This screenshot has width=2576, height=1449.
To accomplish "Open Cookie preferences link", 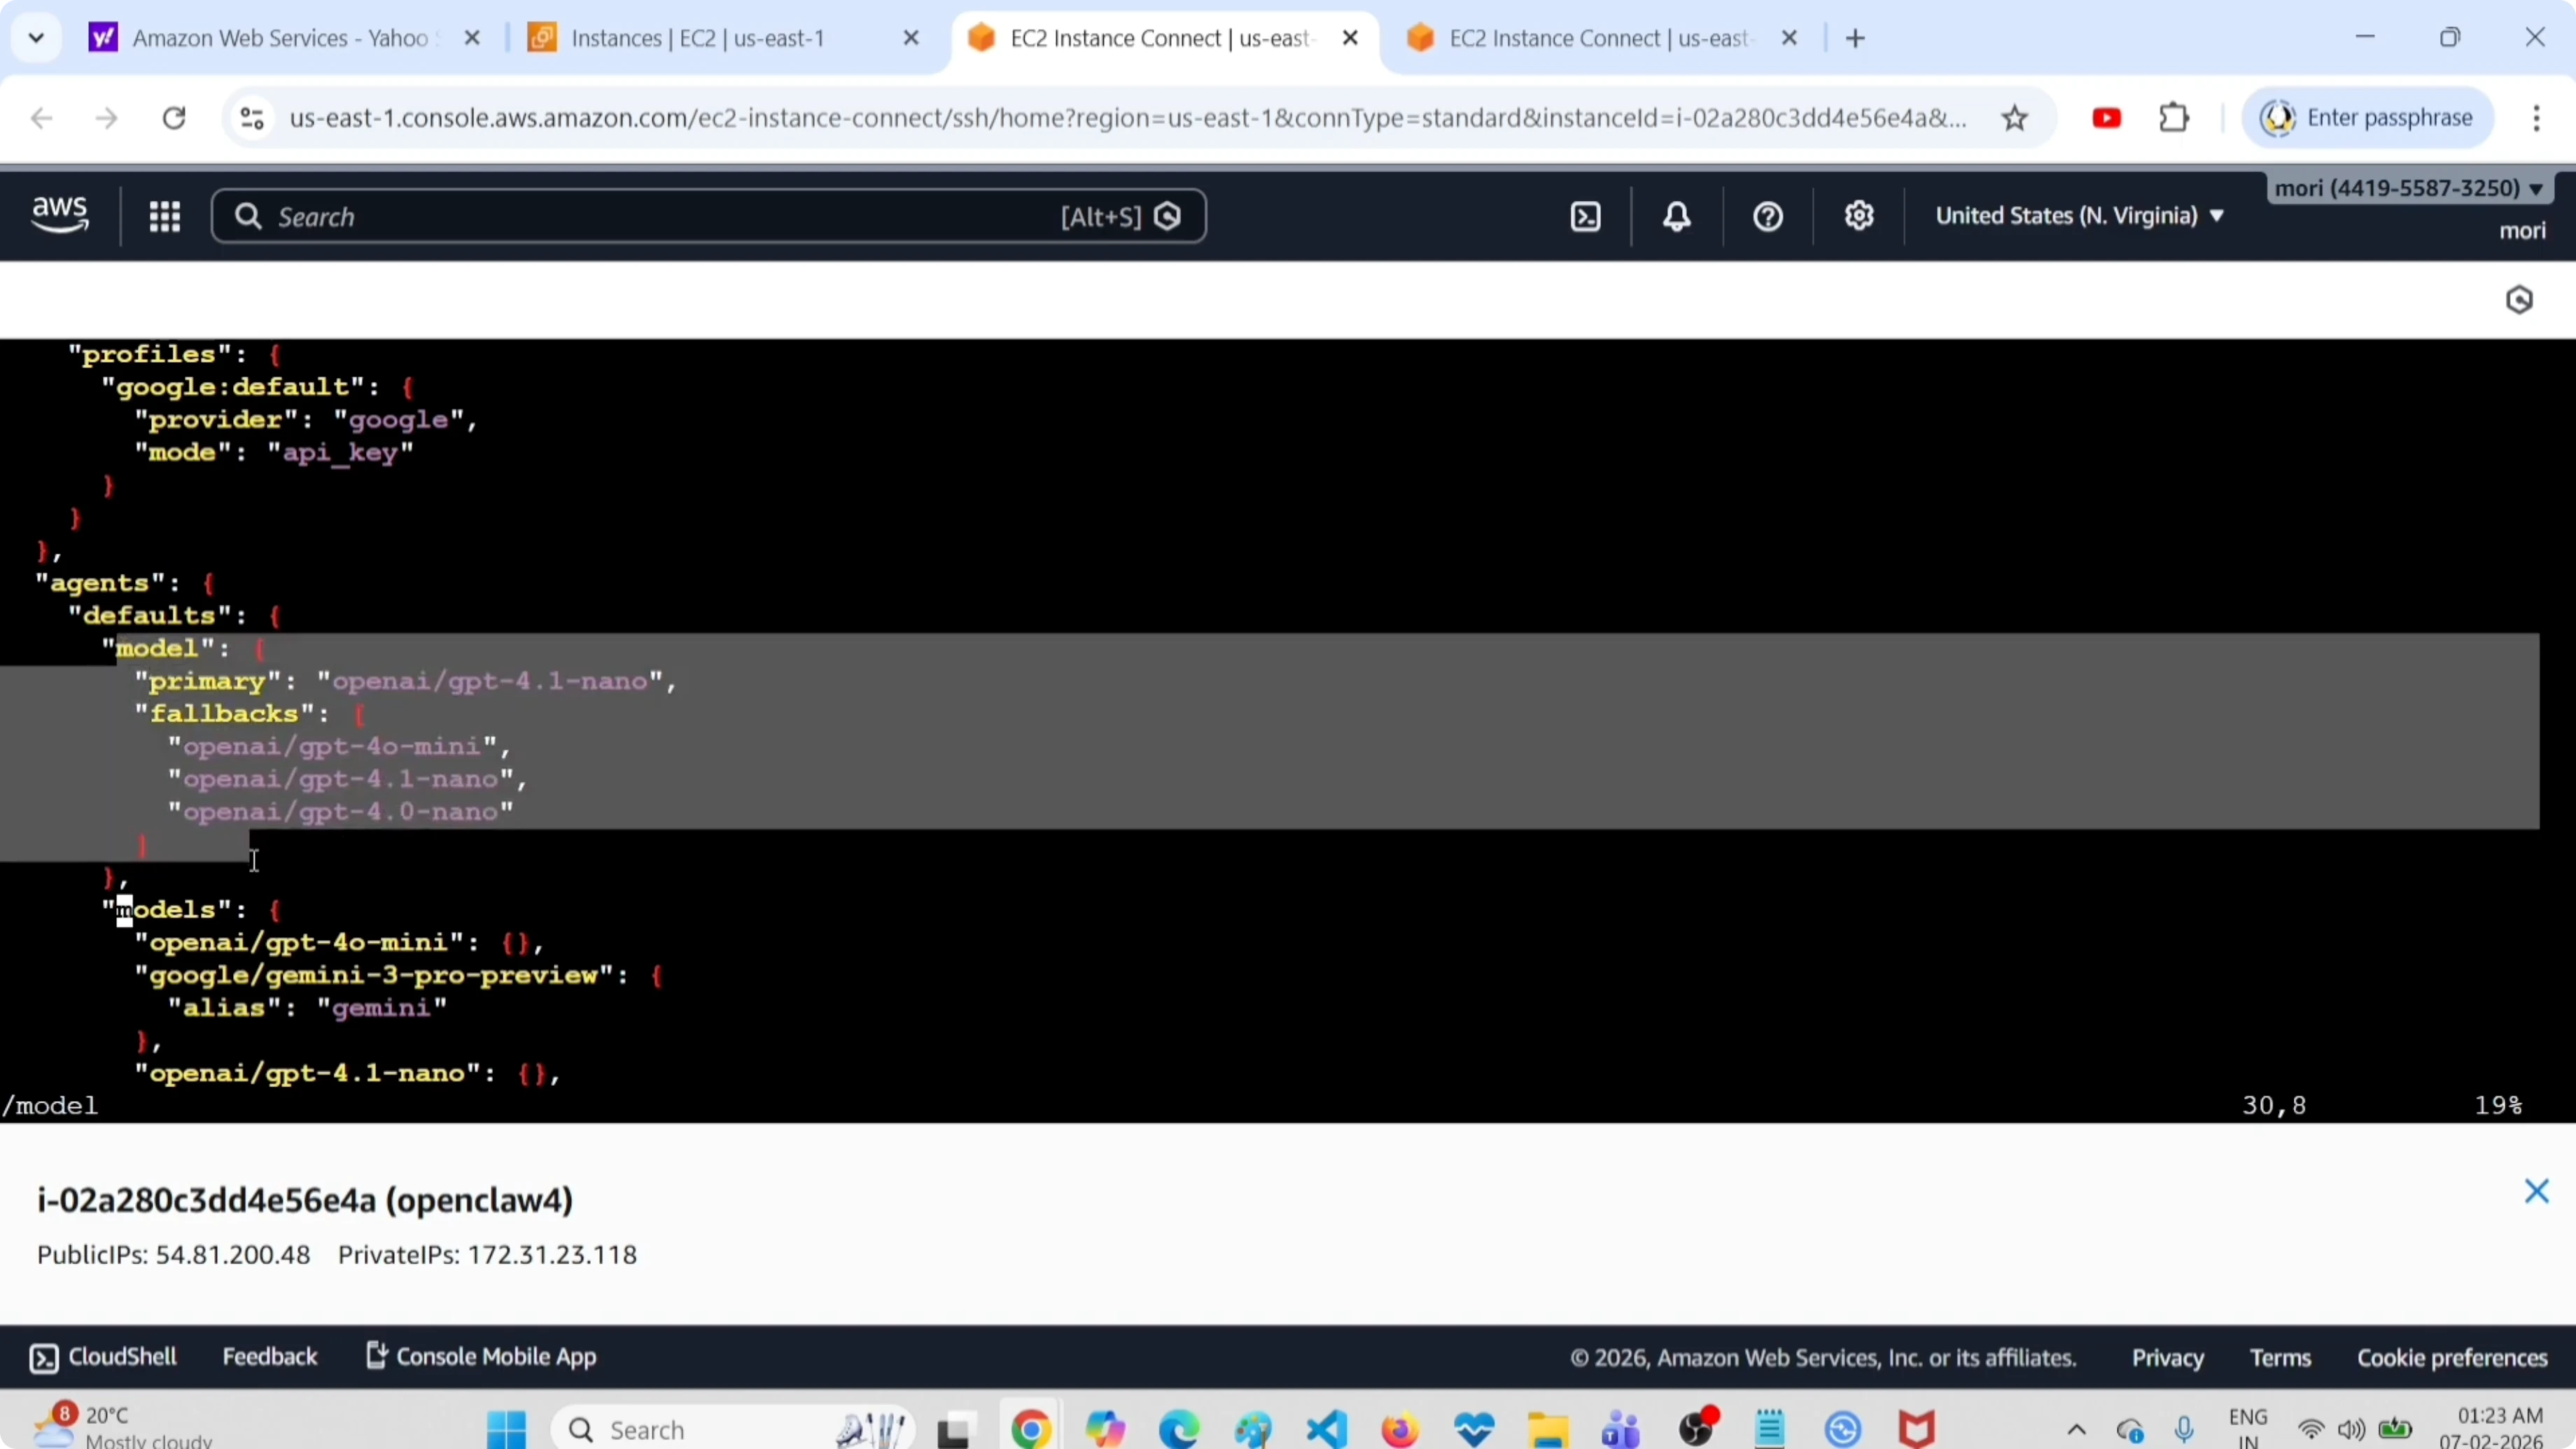I will 2452,1358.
